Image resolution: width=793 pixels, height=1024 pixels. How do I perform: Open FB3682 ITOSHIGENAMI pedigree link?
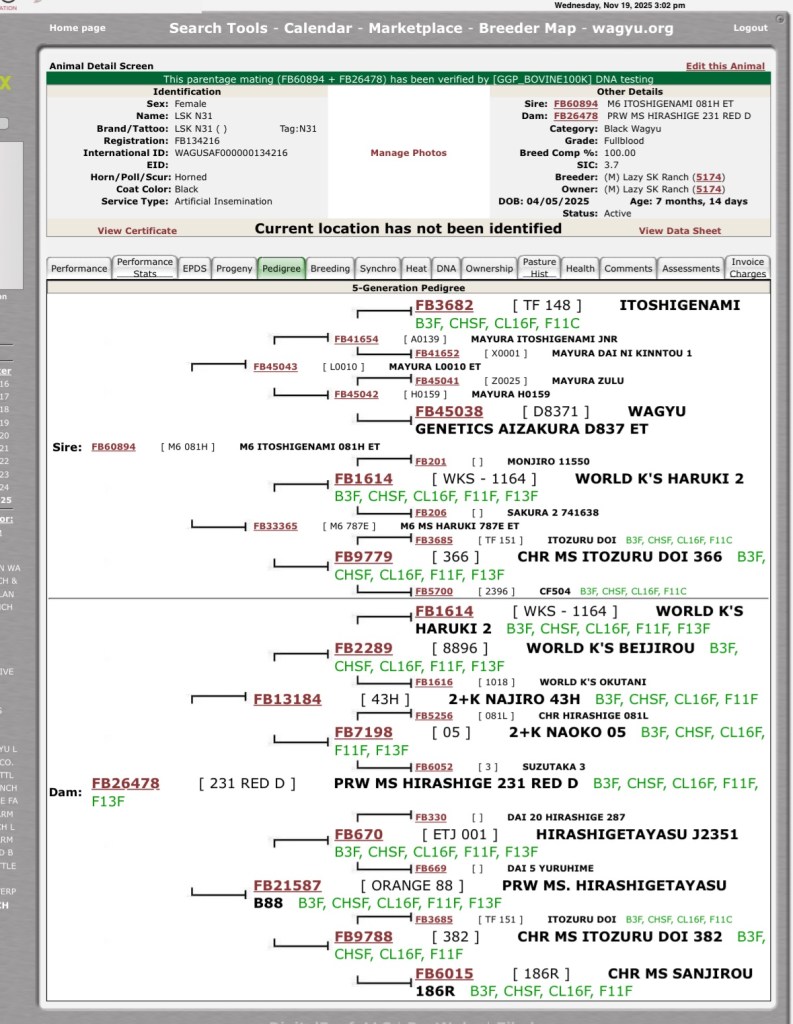point(444,305)
